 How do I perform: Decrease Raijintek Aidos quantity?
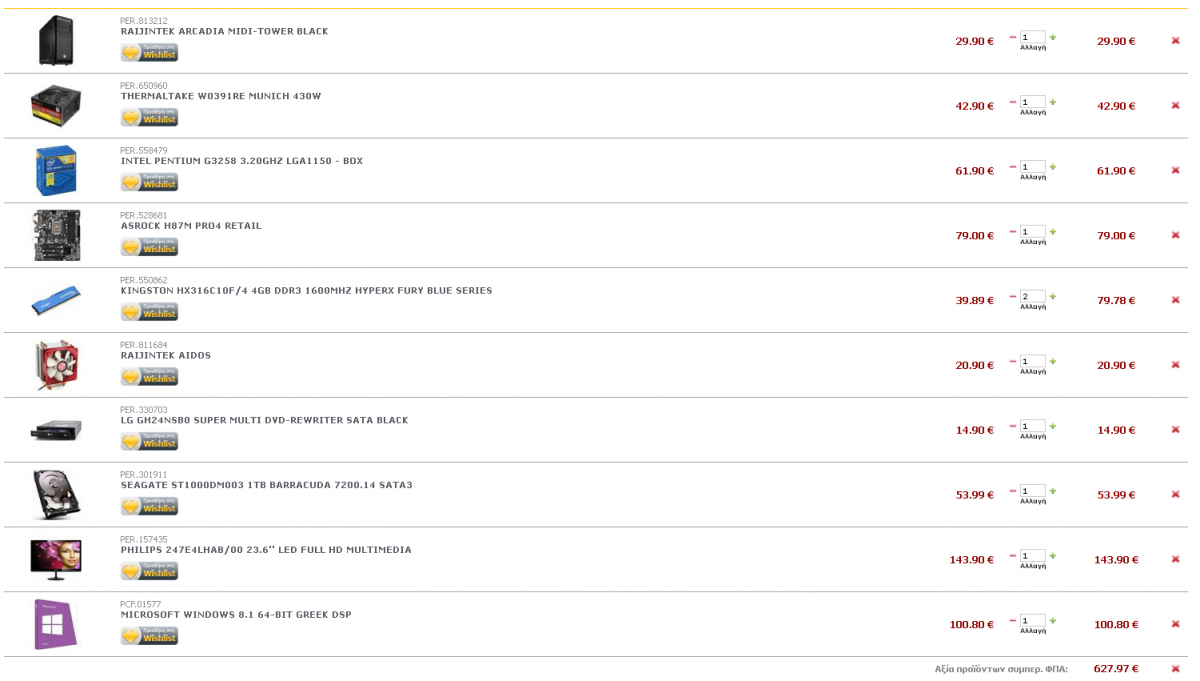tap(1013, 361)
